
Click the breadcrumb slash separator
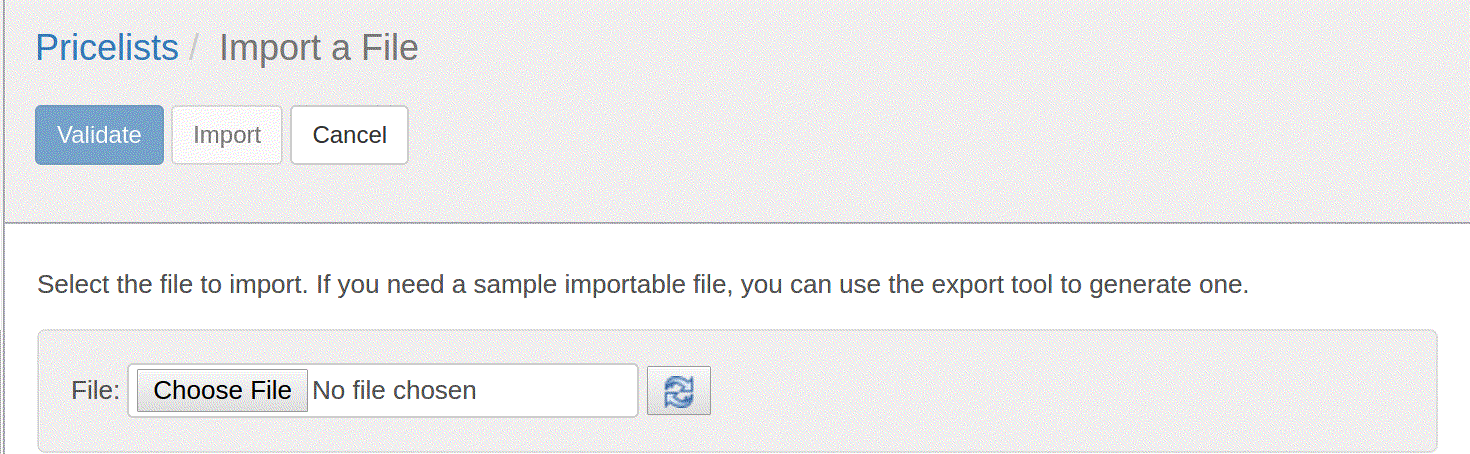click(196, 48)
